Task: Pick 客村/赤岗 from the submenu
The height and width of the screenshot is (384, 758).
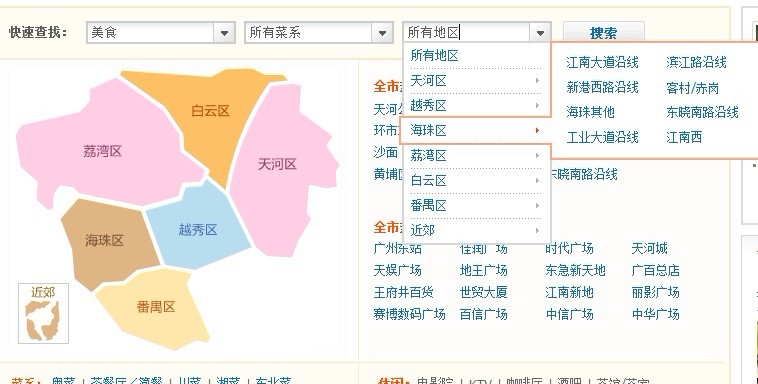Action: point(692,88)
